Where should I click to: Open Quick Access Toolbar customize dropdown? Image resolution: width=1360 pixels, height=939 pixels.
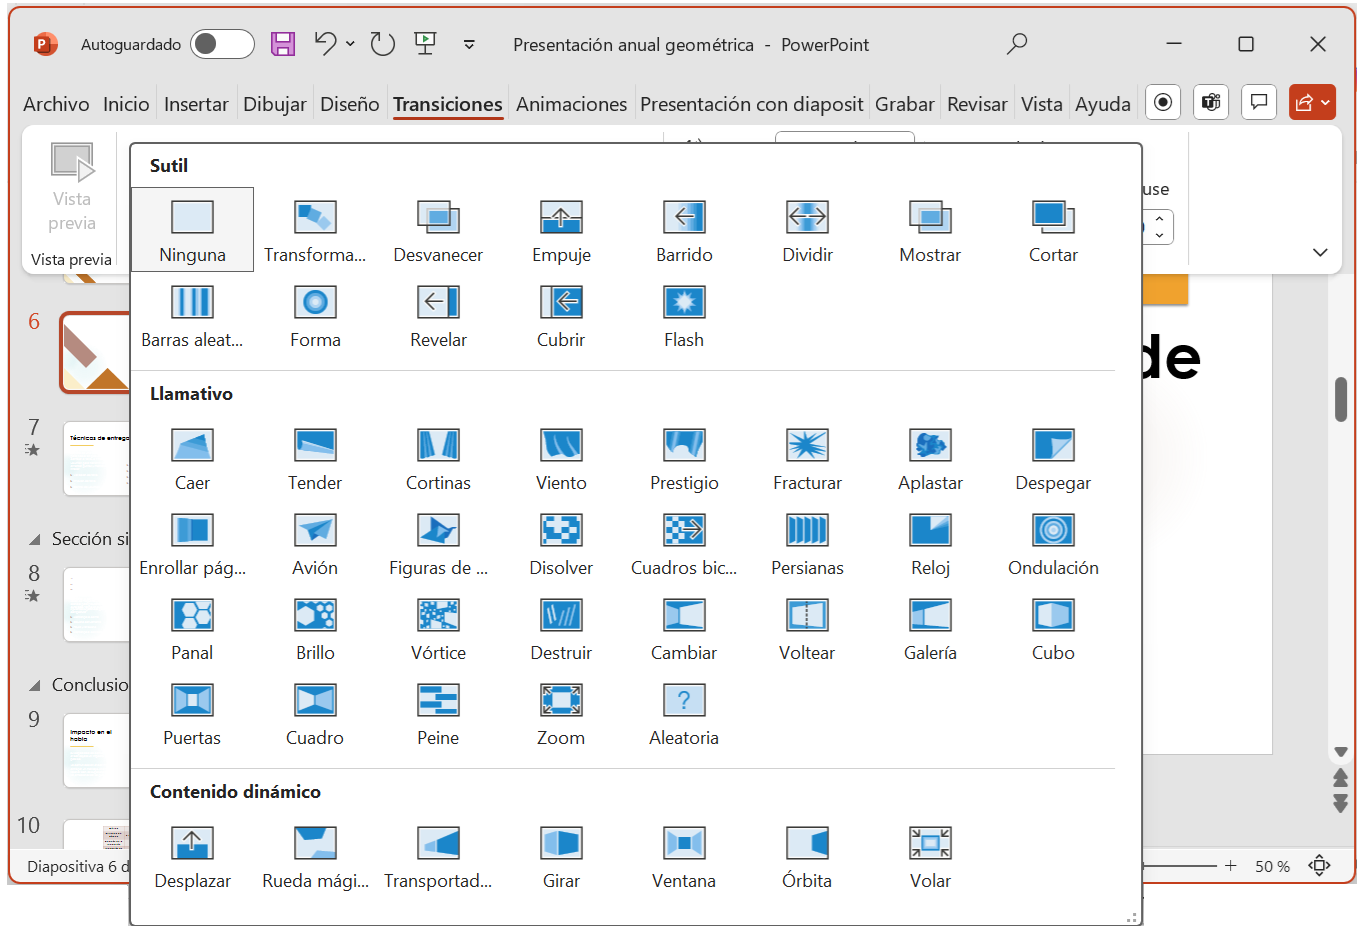469,44
